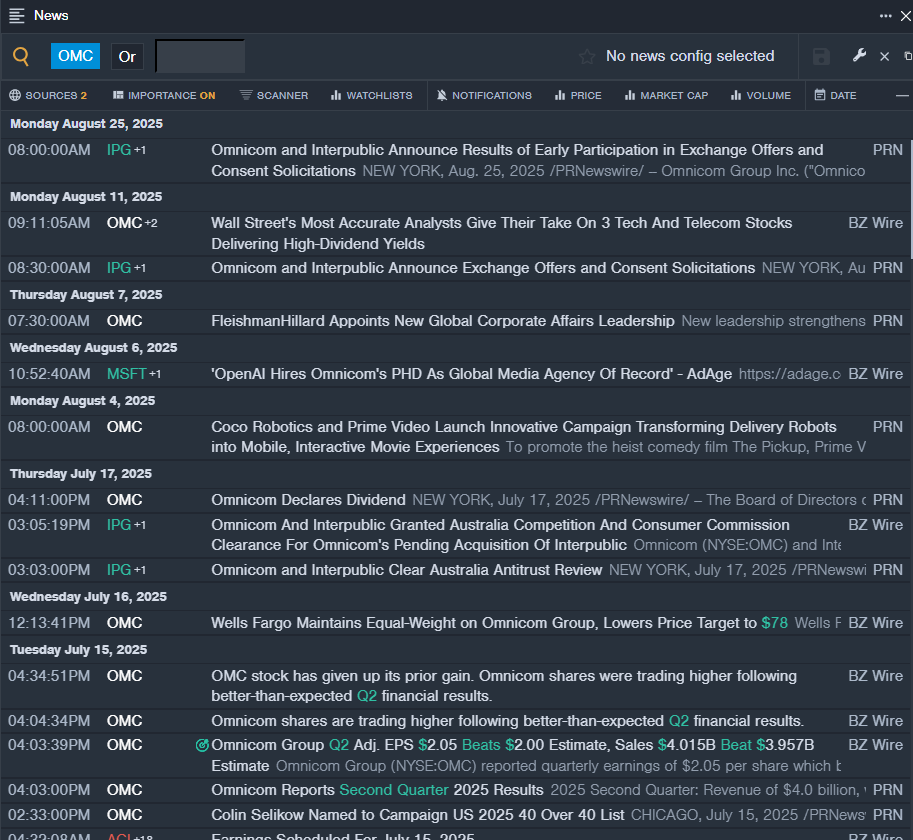Image resolution: width=913 pixels, height=840 pixels.
Task: Click the Tuesday July 15, 2025 date header
Action: [79, 650]
